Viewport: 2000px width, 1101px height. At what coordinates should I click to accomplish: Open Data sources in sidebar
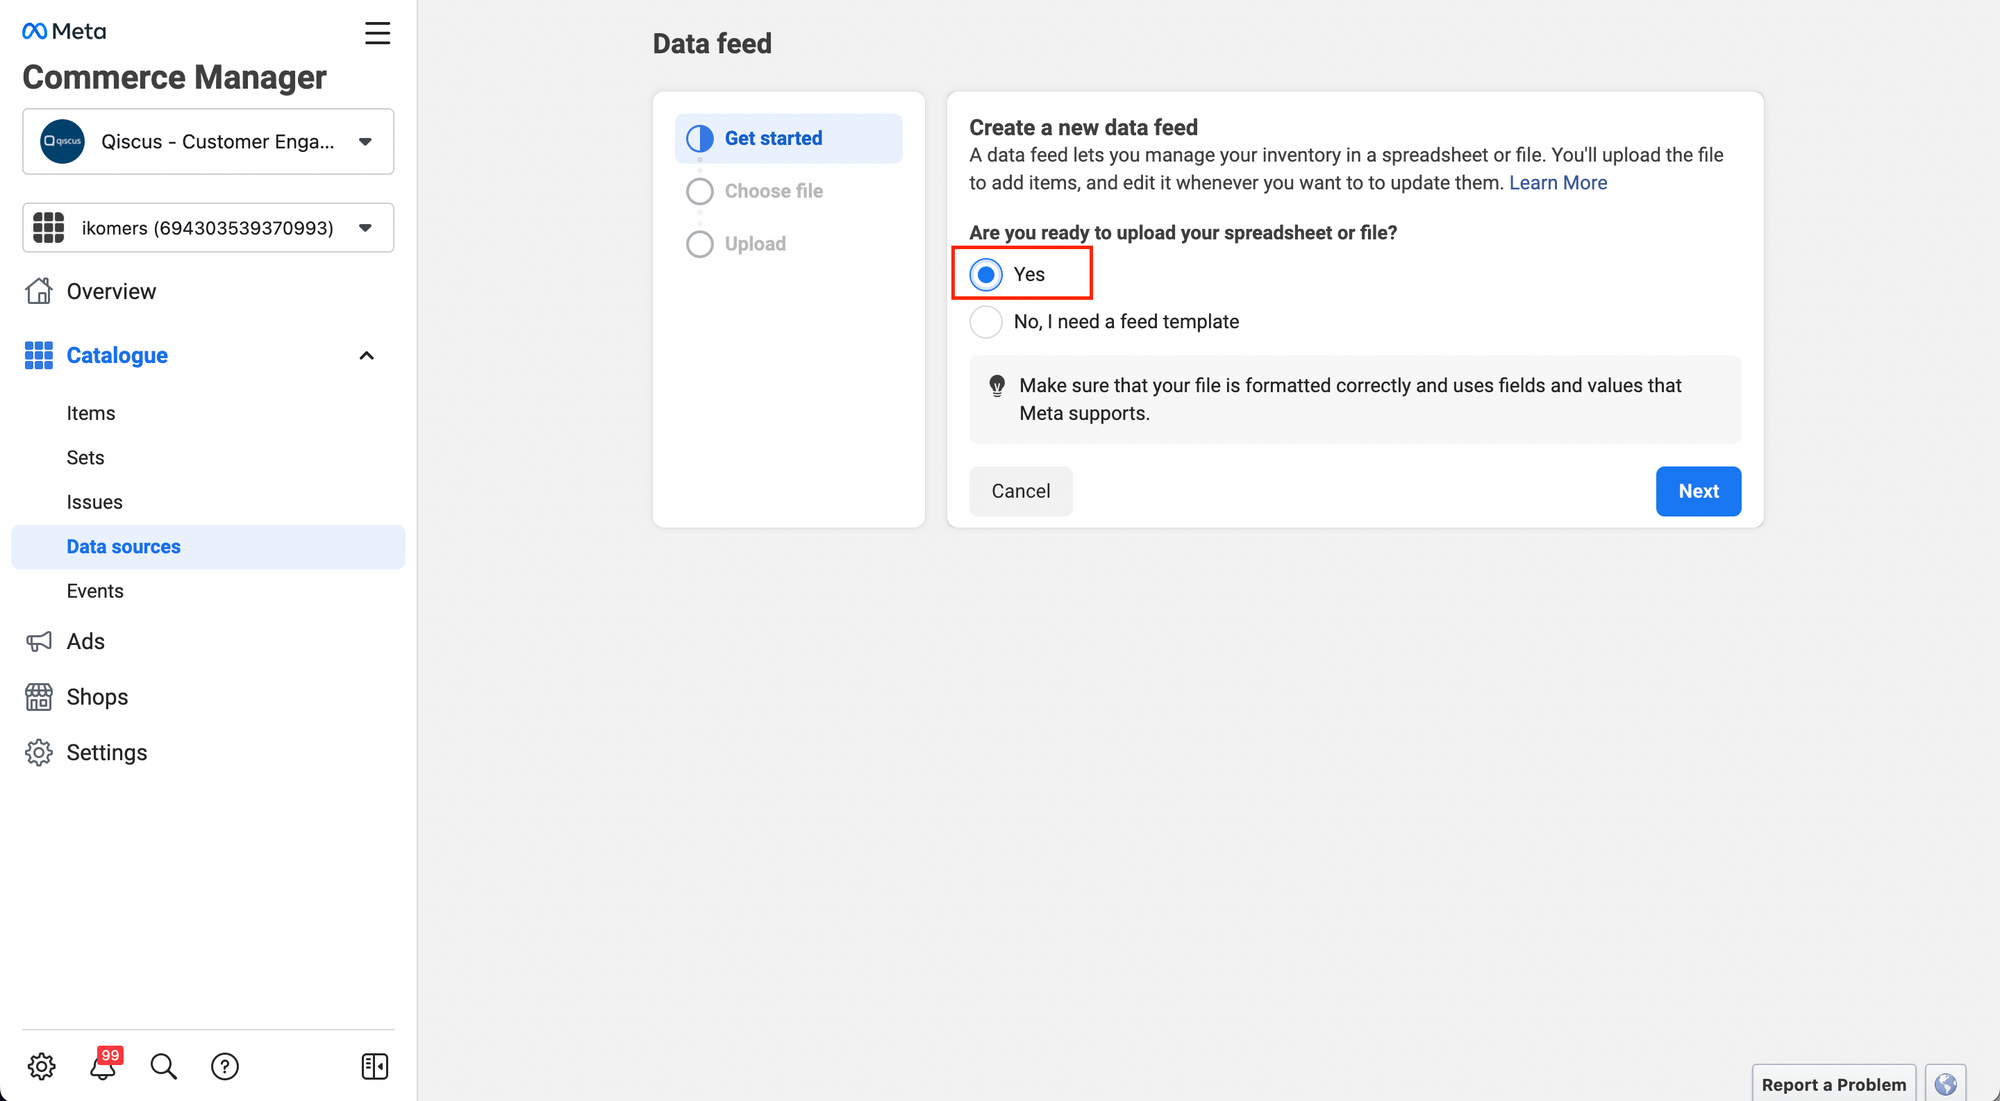coord(124,547)
